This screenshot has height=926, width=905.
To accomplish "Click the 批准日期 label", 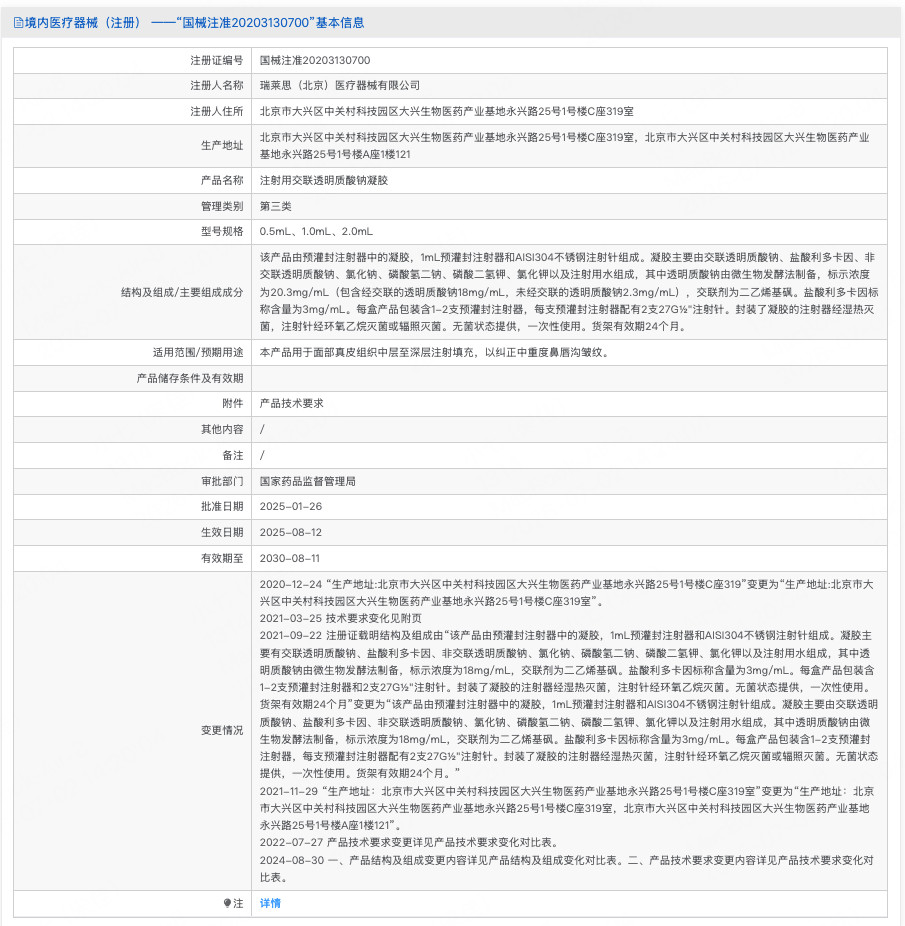I will click(x=222, y=506).
